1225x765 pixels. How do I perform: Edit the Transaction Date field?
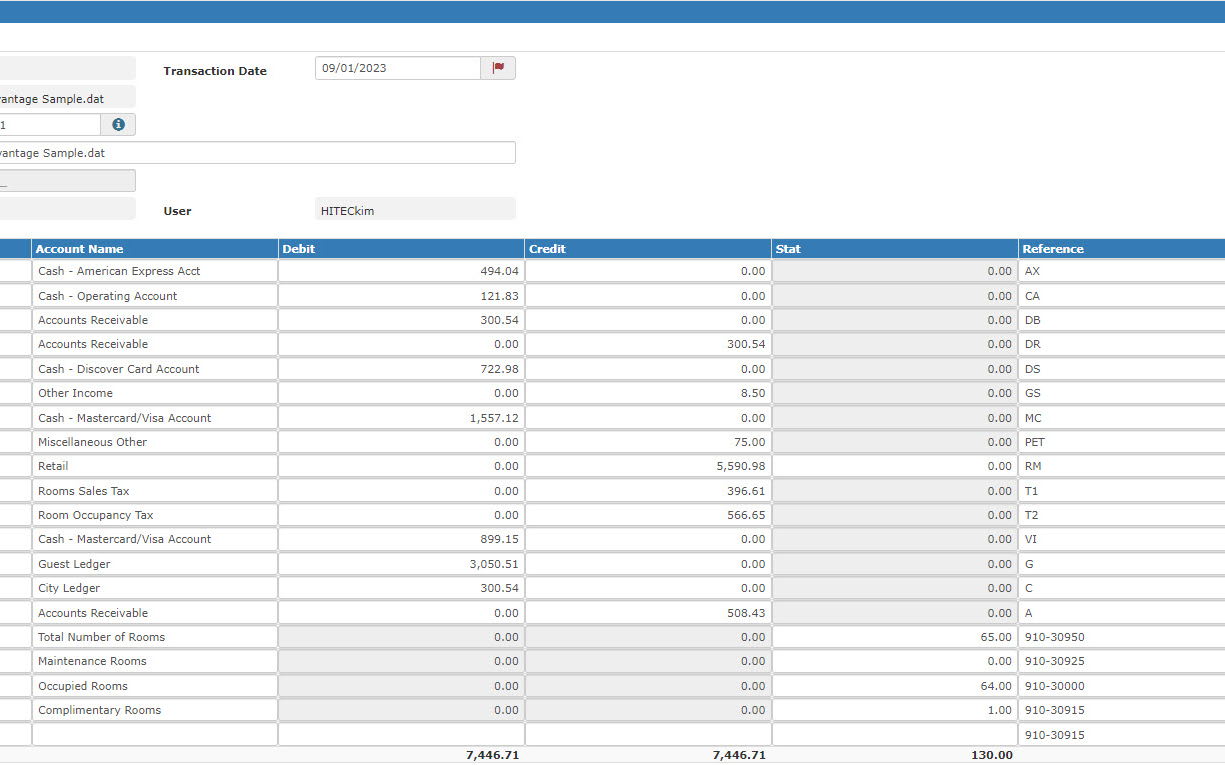[398, 68]
